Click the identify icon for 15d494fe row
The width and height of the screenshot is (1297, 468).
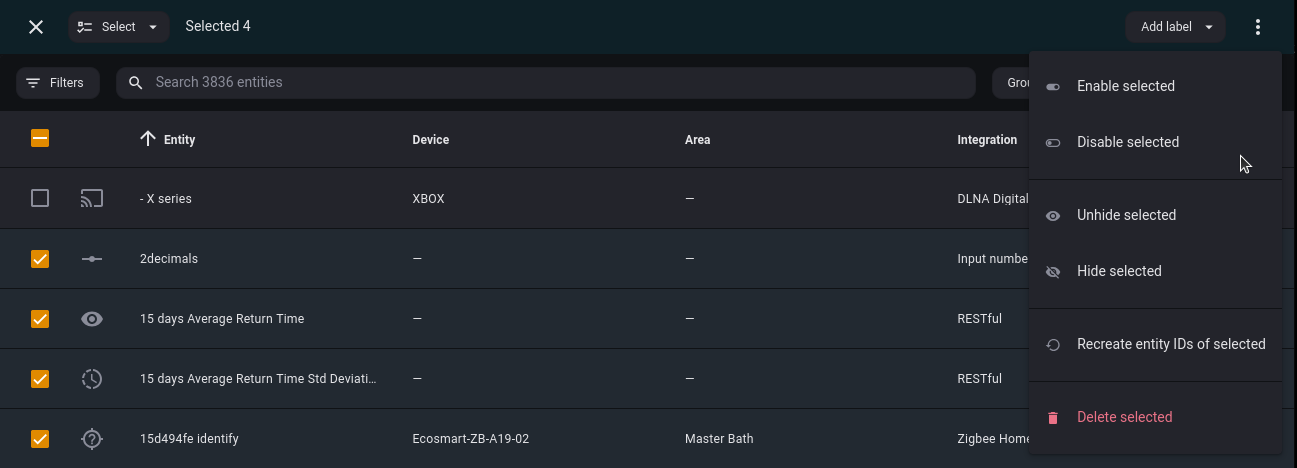(92, 439)
